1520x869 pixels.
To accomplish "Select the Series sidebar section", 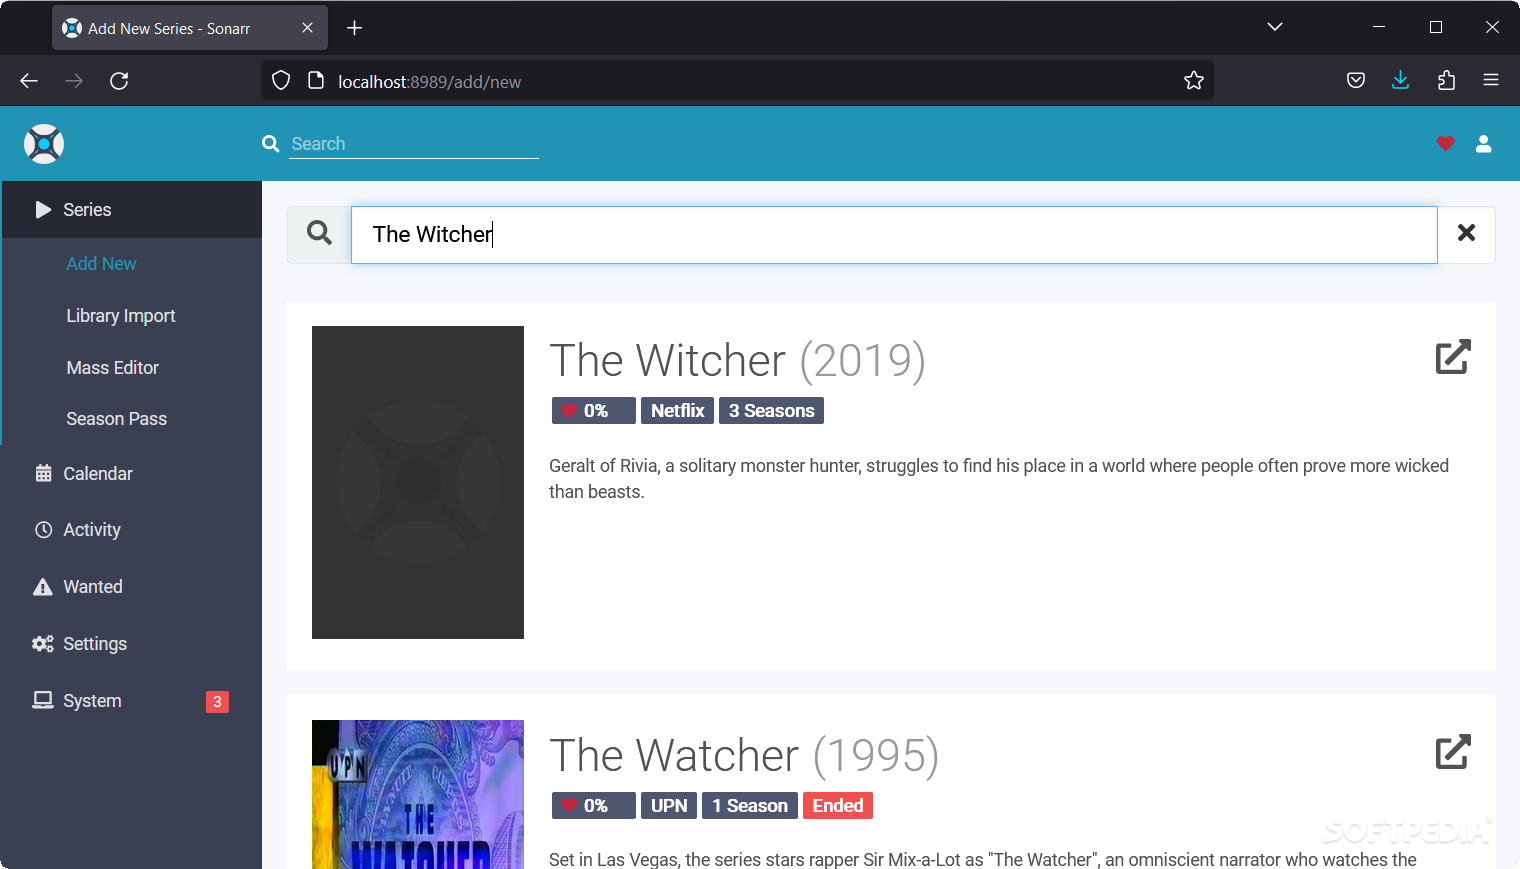I will (x=132, y=210).
